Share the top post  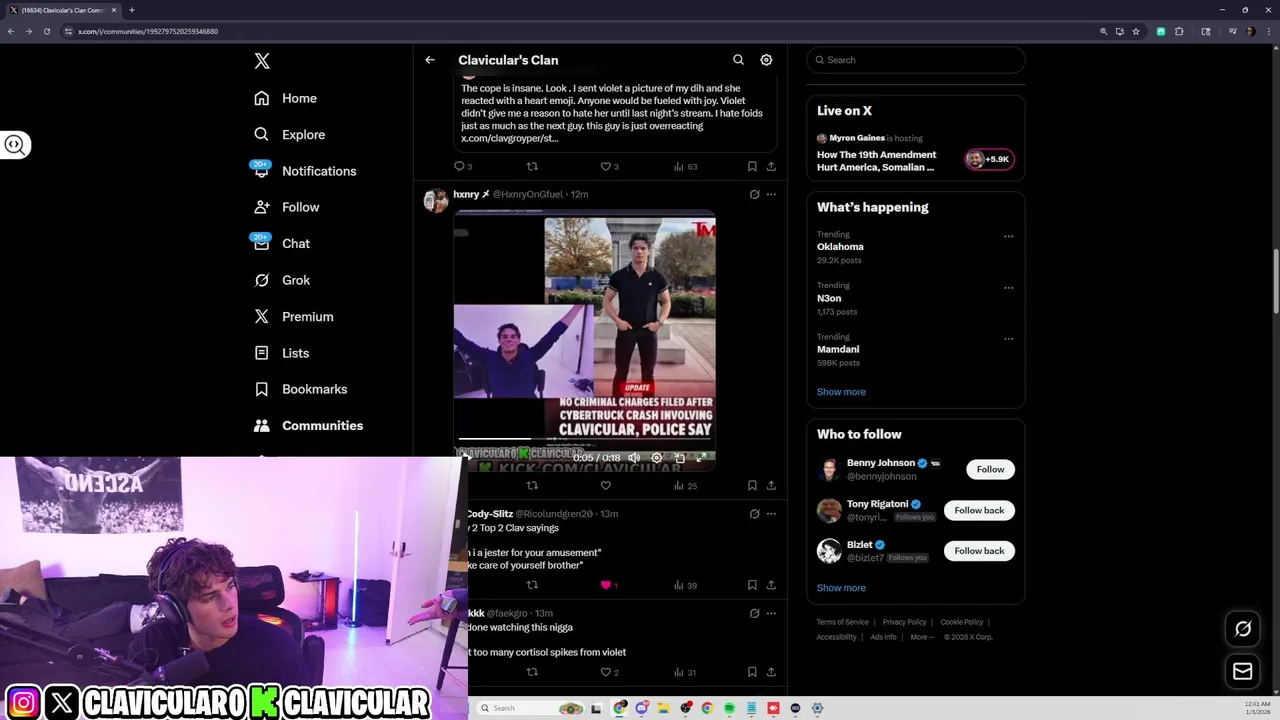(x=771, y=166)
